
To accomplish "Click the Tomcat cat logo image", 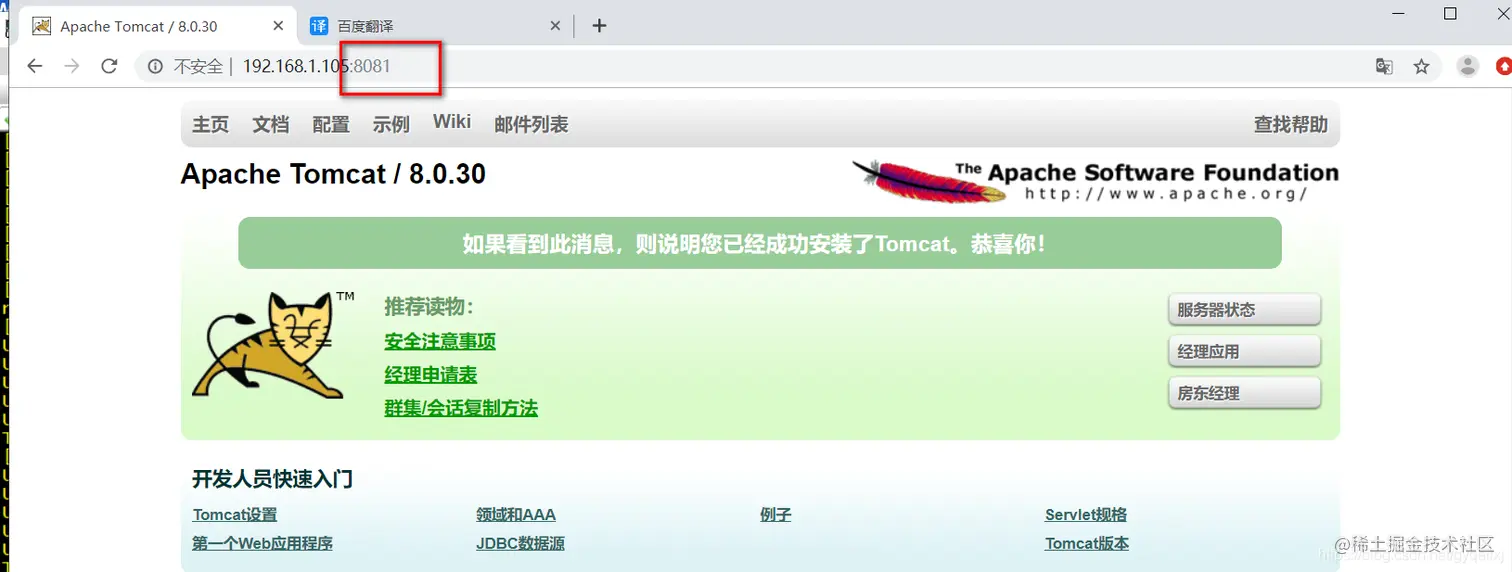I will (273, 345).
